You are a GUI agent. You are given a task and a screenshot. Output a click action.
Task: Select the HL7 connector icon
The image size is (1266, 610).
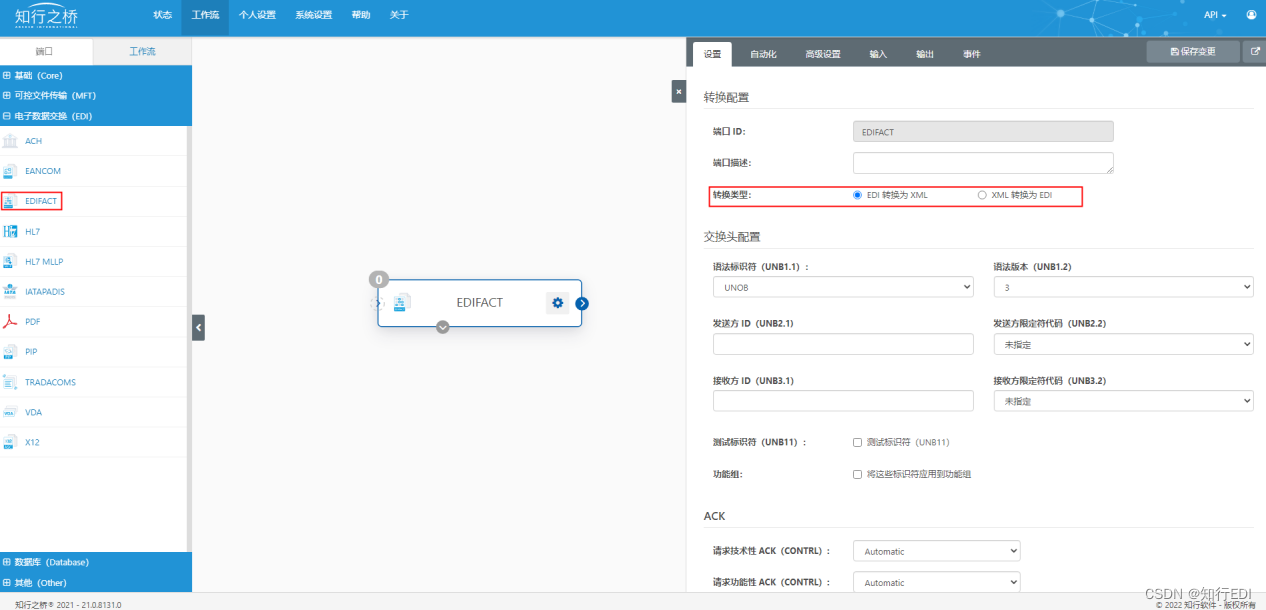[x=10, y=231]
